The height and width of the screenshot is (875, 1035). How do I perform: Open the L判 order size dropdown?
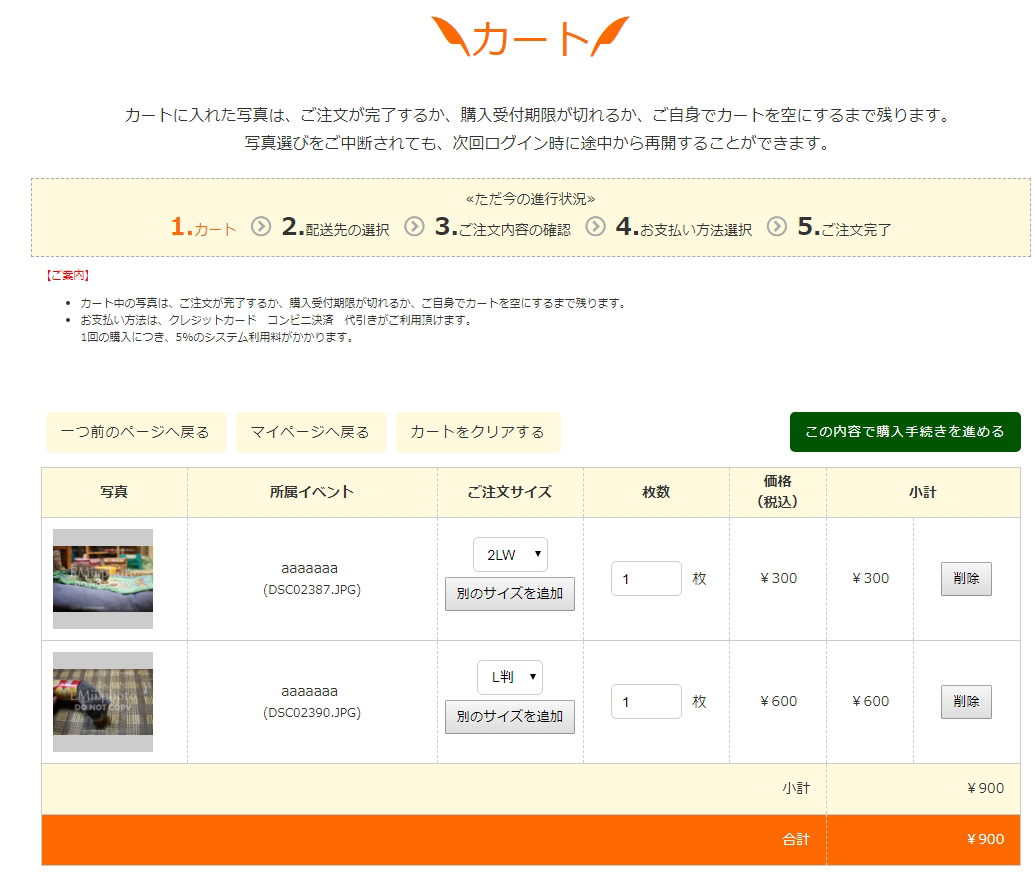(510, 678)
